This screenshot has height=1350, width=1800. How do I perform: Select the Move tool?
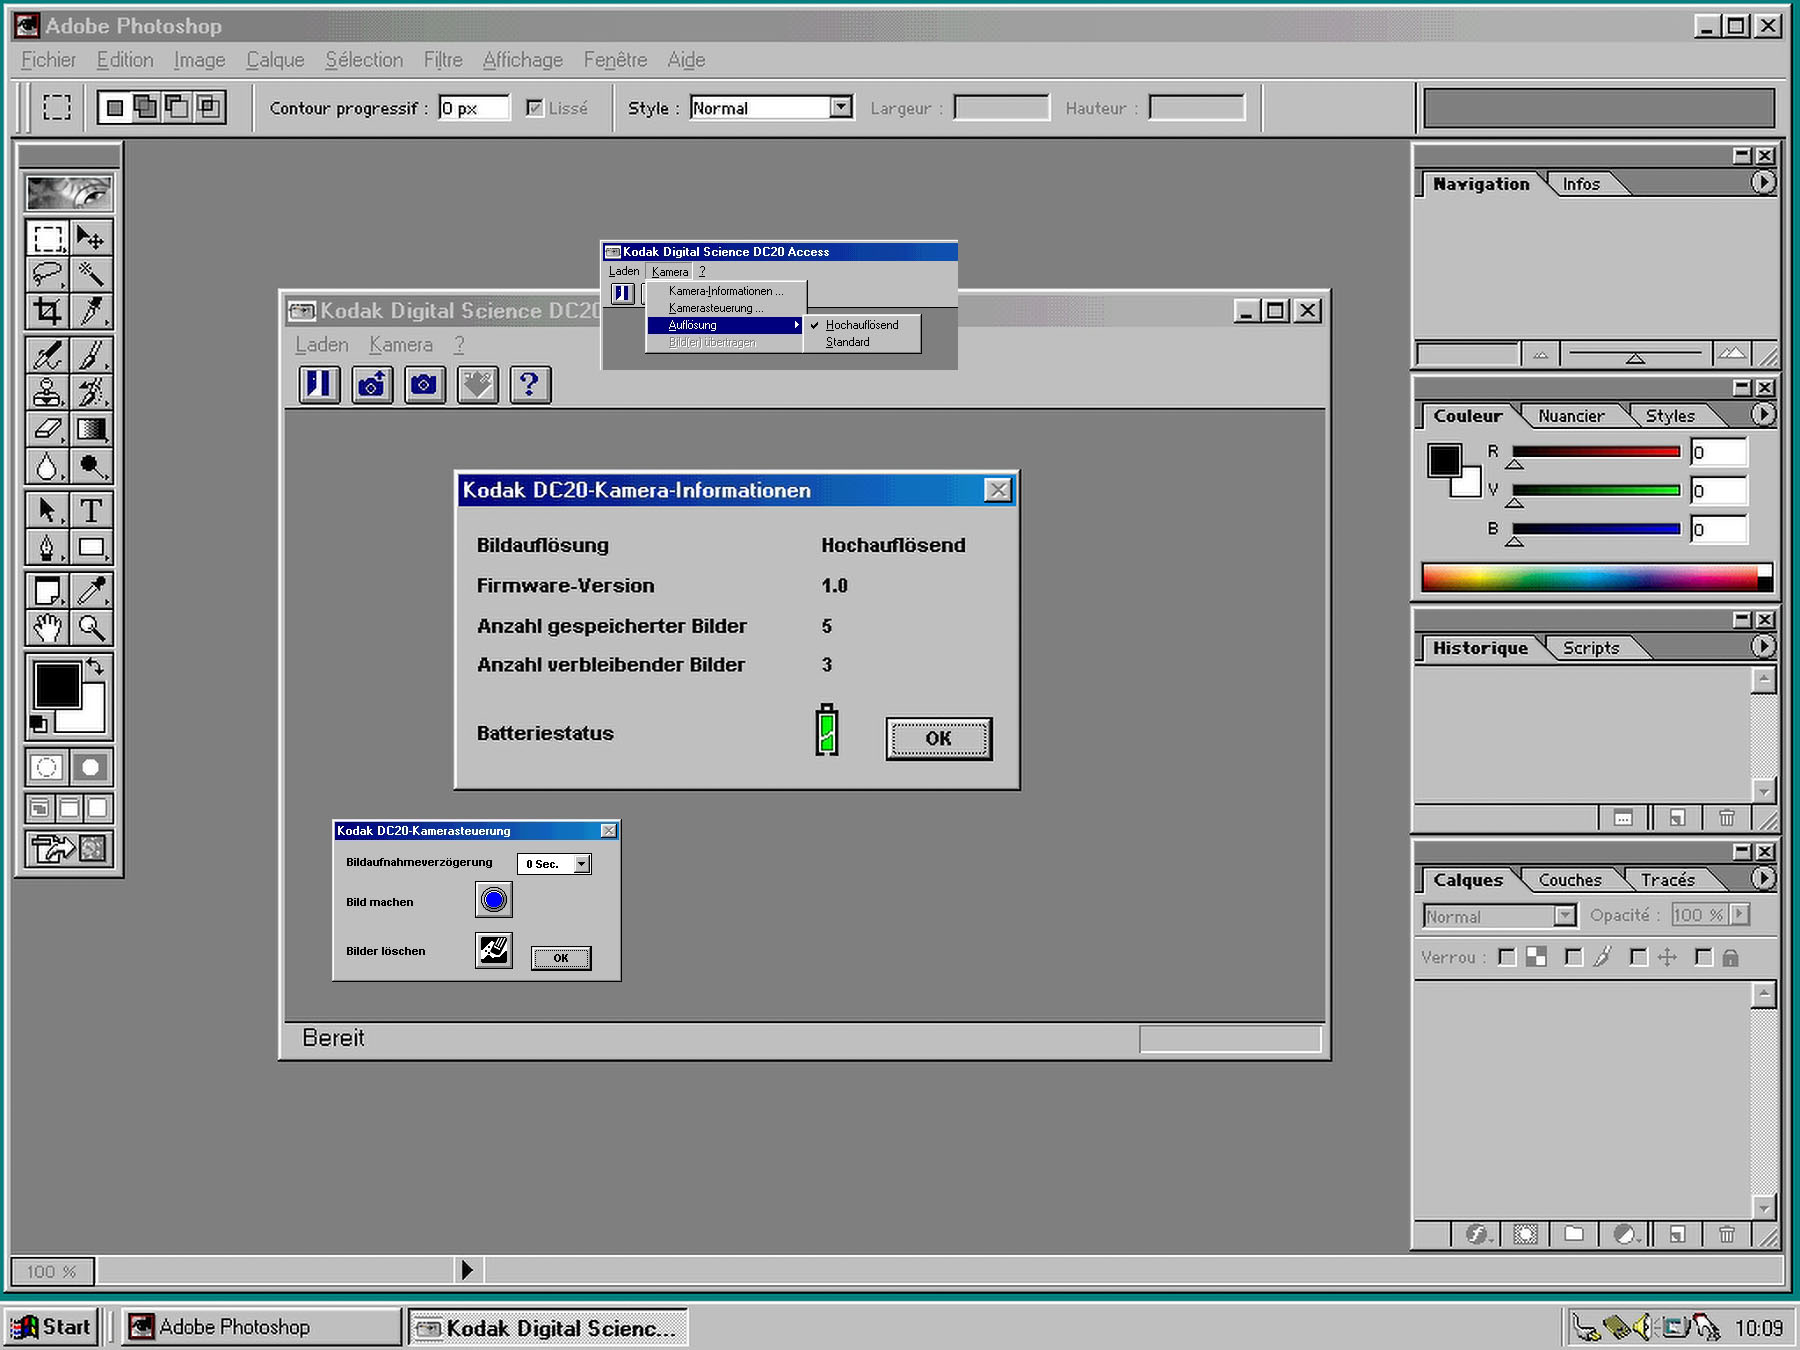click(x=91, y=238)
